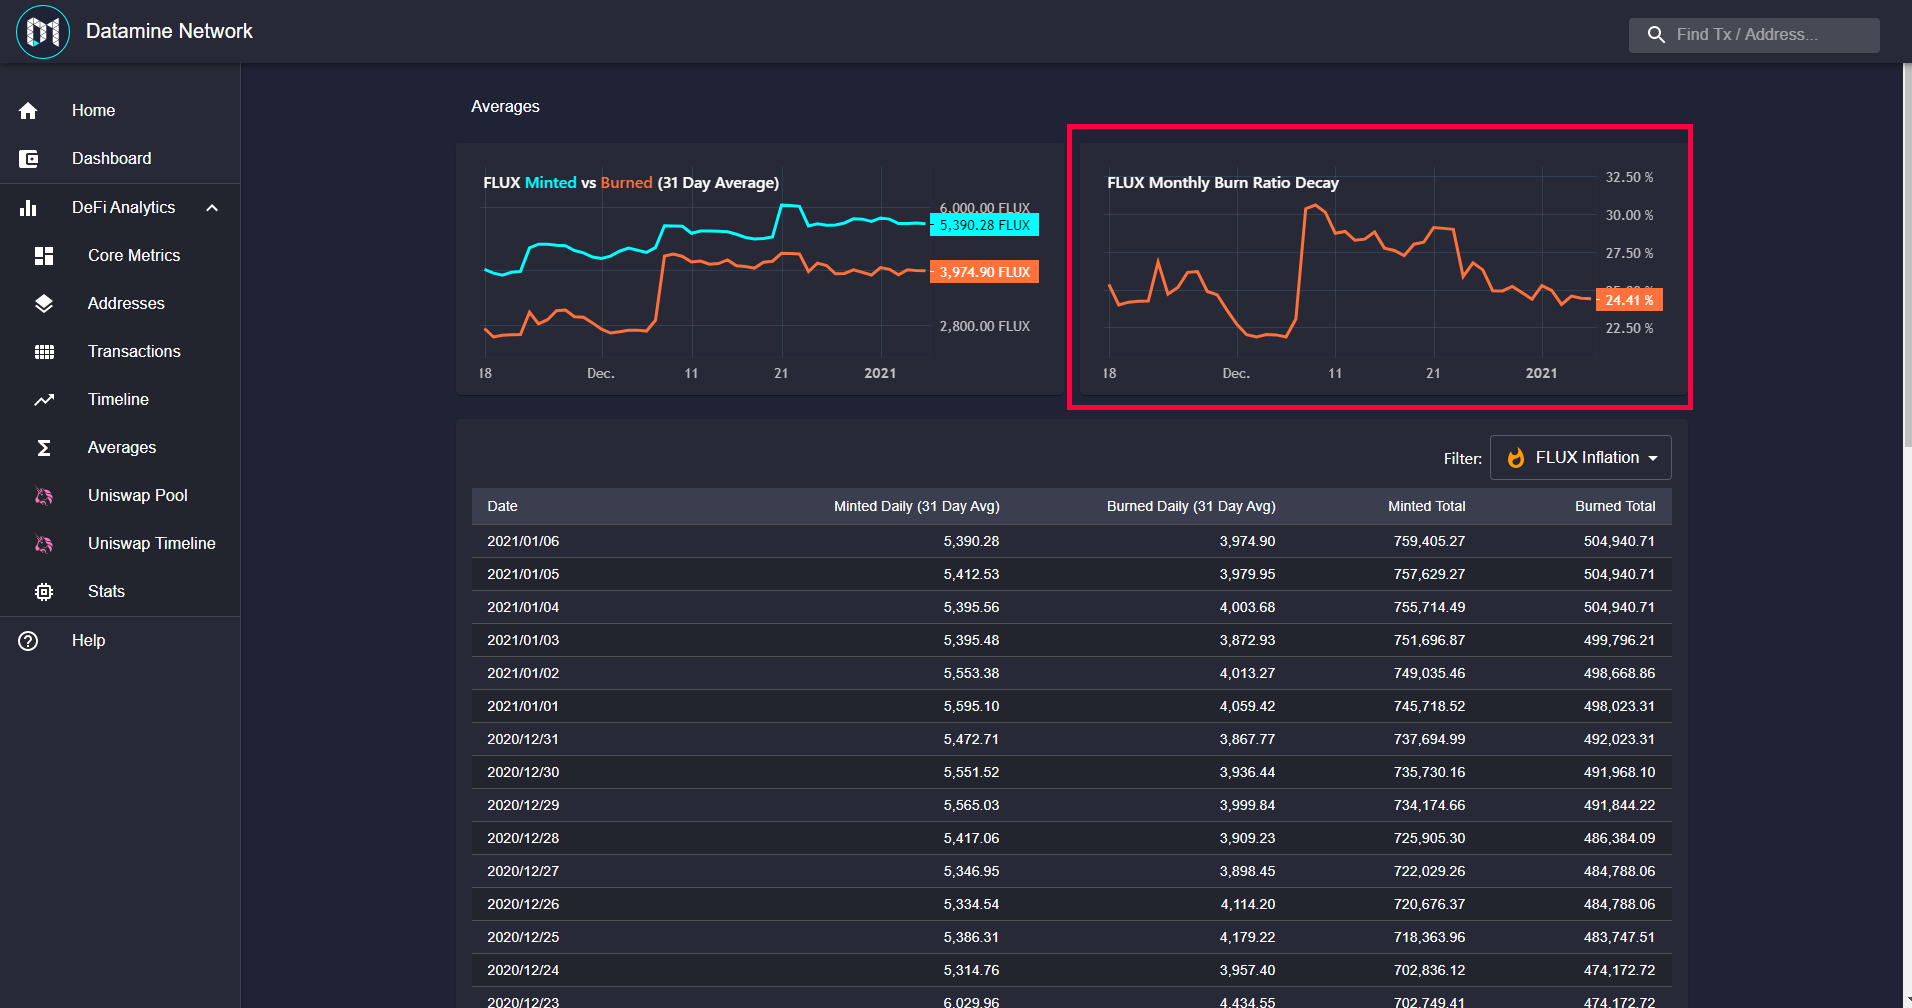
Task: Click the Dashboard wallet icon
Action: [28, 159]
